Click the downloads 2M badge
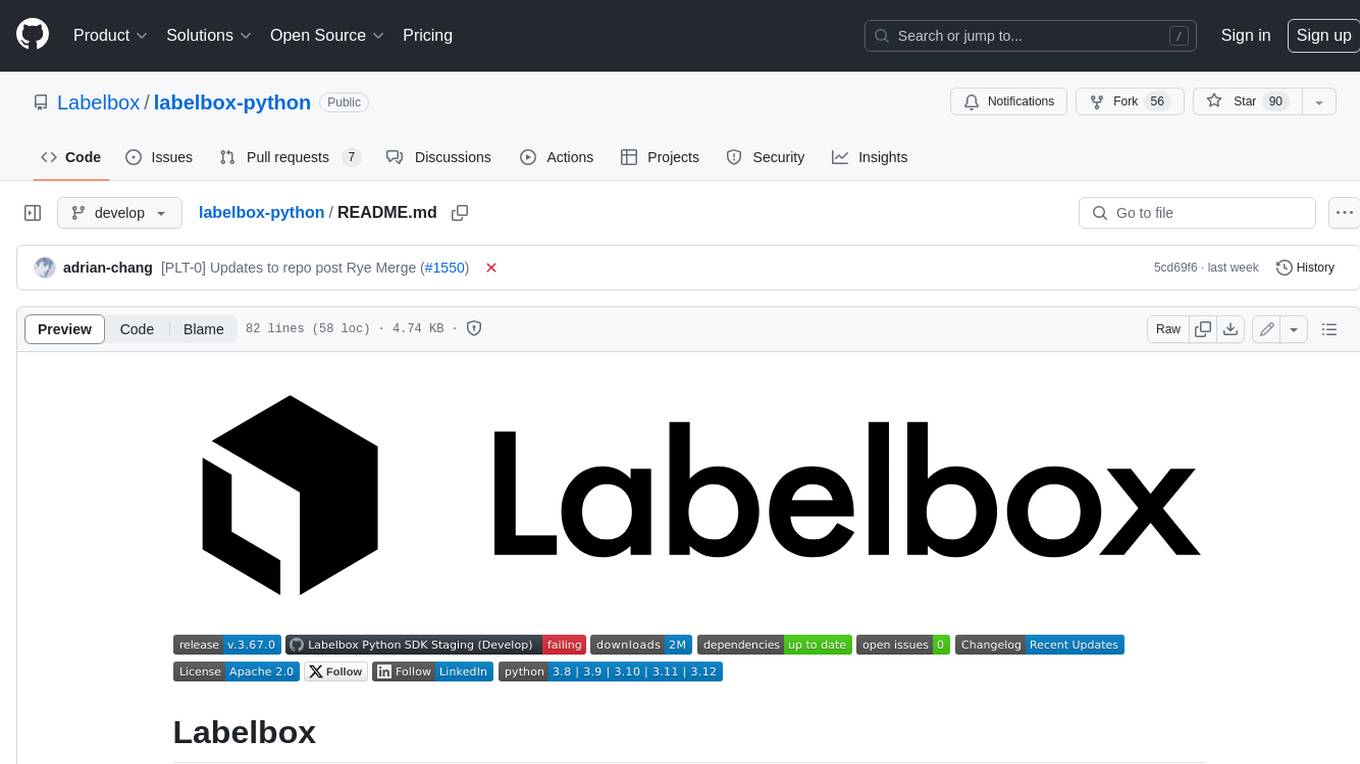This screenshot has height=764, width=1360. pos(641,645)
